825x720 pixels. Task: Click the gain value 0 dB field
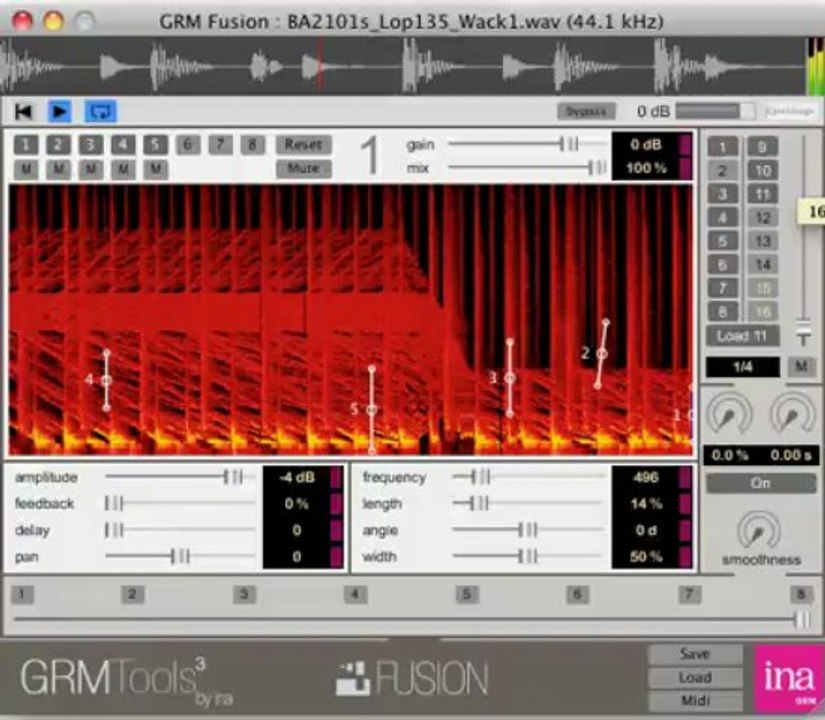point(646,144)
